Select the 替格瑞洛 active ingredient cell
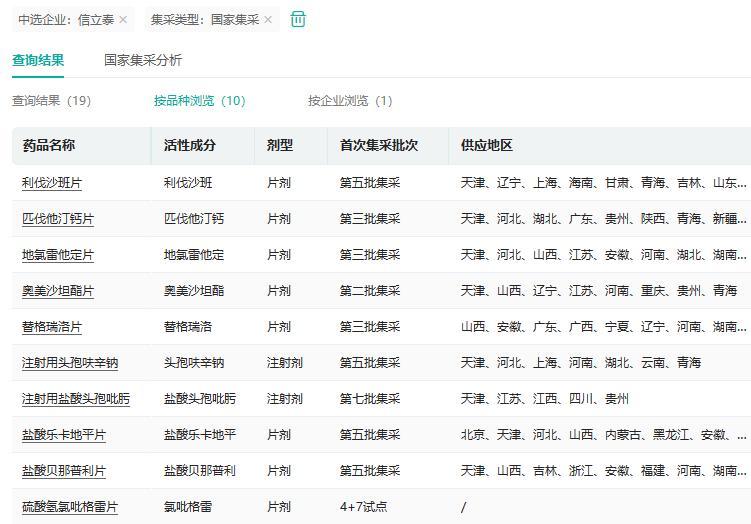Viewport: 751px width, 524px height. tap(188, 327)
